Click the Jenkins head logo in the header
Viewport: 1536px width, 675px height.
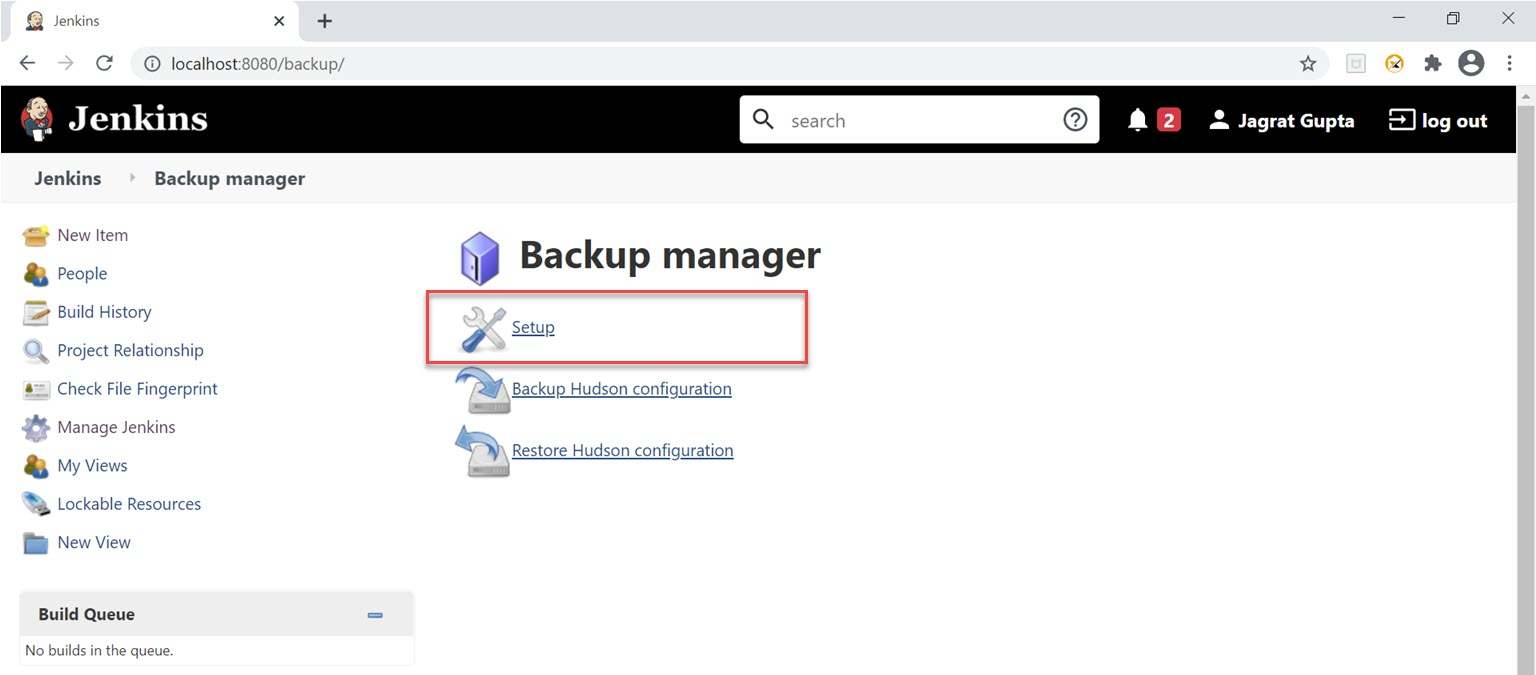[x=35, y=118]
